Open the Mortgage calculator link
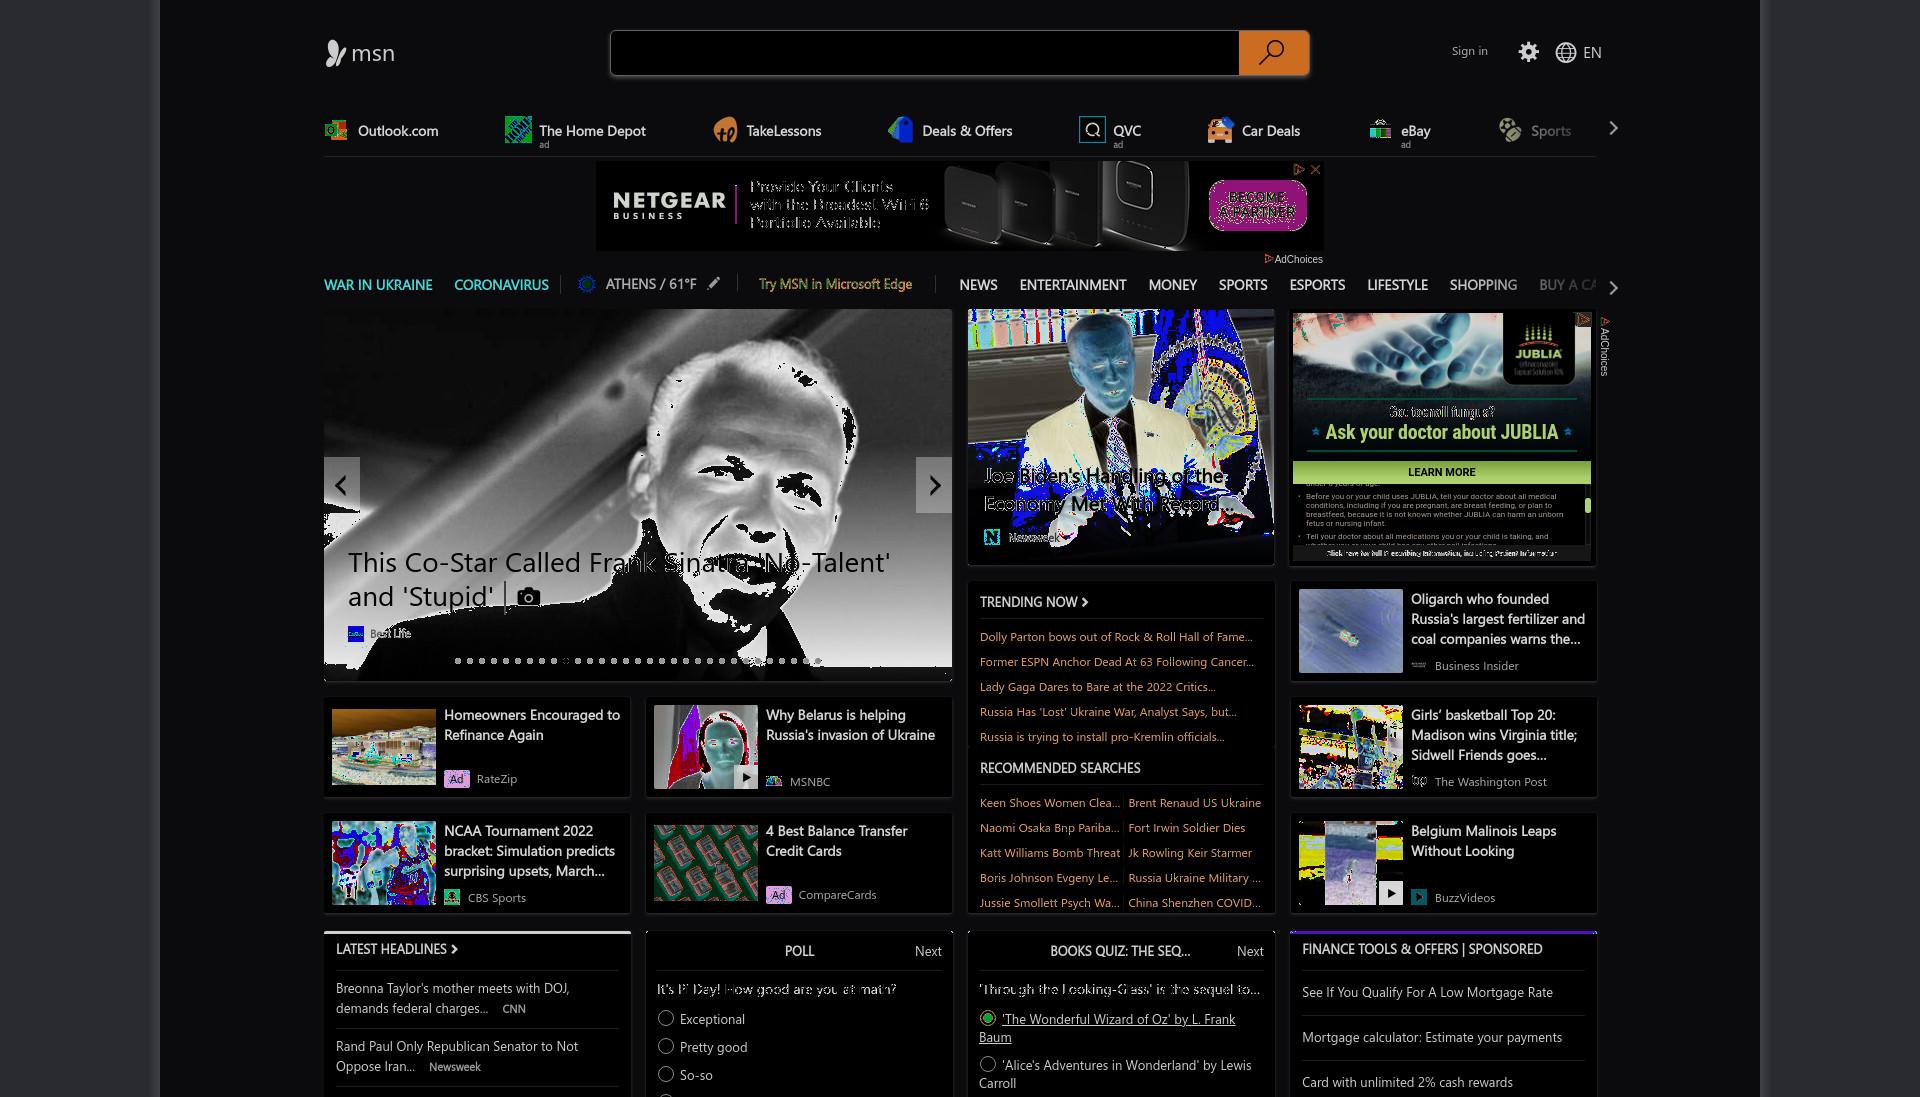1920x1097 pixels. click(x=1431, y=1037)
